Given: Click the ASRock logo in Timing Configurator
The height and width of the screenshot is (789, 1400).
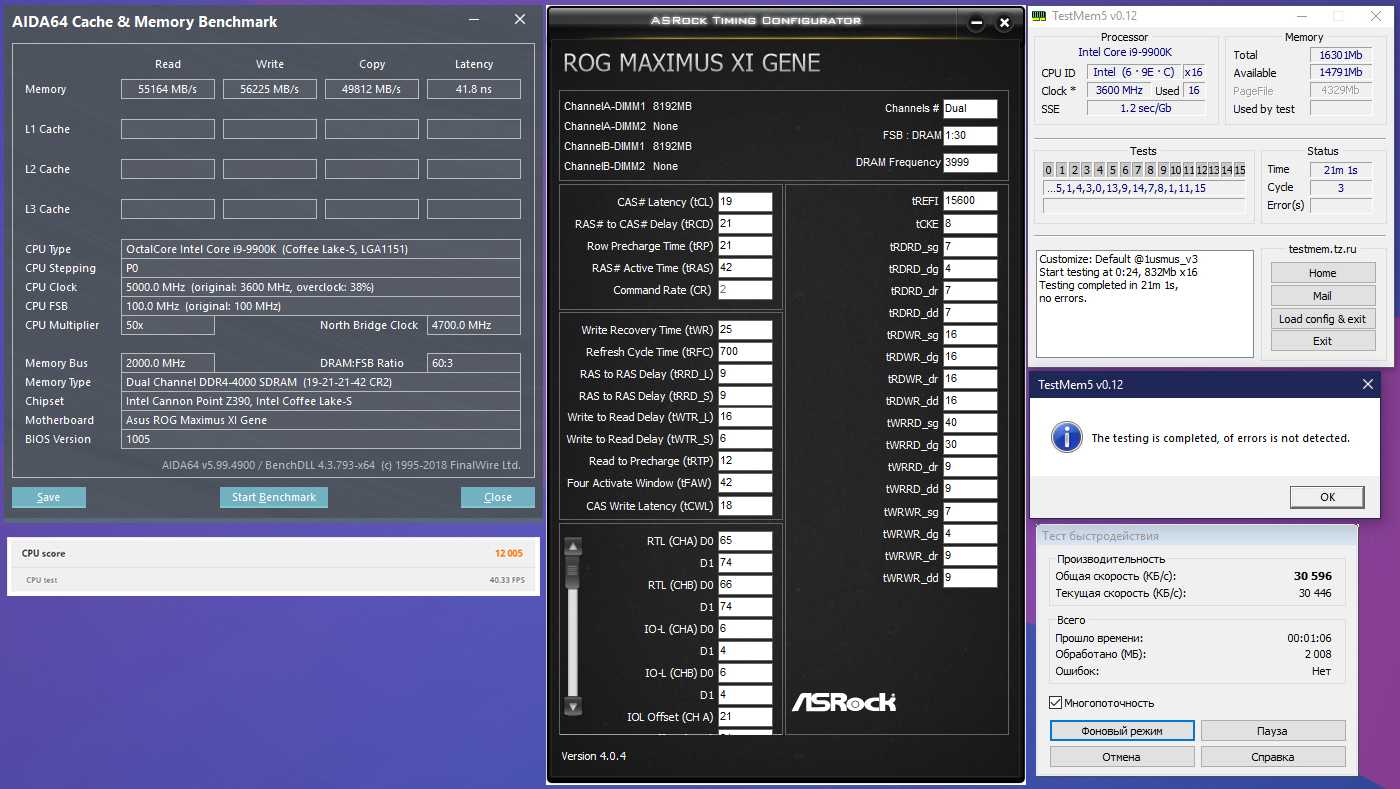Looking at the screenshot, I should tap(844, 701).
